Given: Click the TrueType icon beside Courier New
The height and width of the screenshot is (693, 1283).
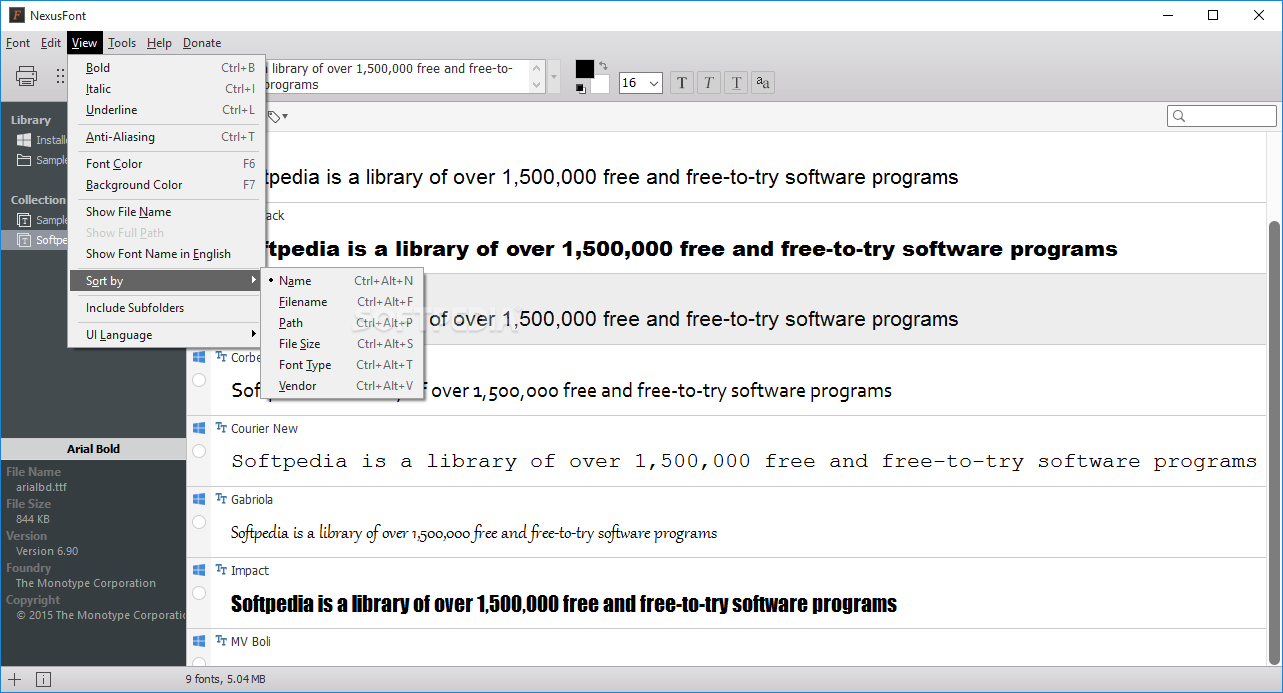Looking at the screenshot, I should (x=221, y=428).
